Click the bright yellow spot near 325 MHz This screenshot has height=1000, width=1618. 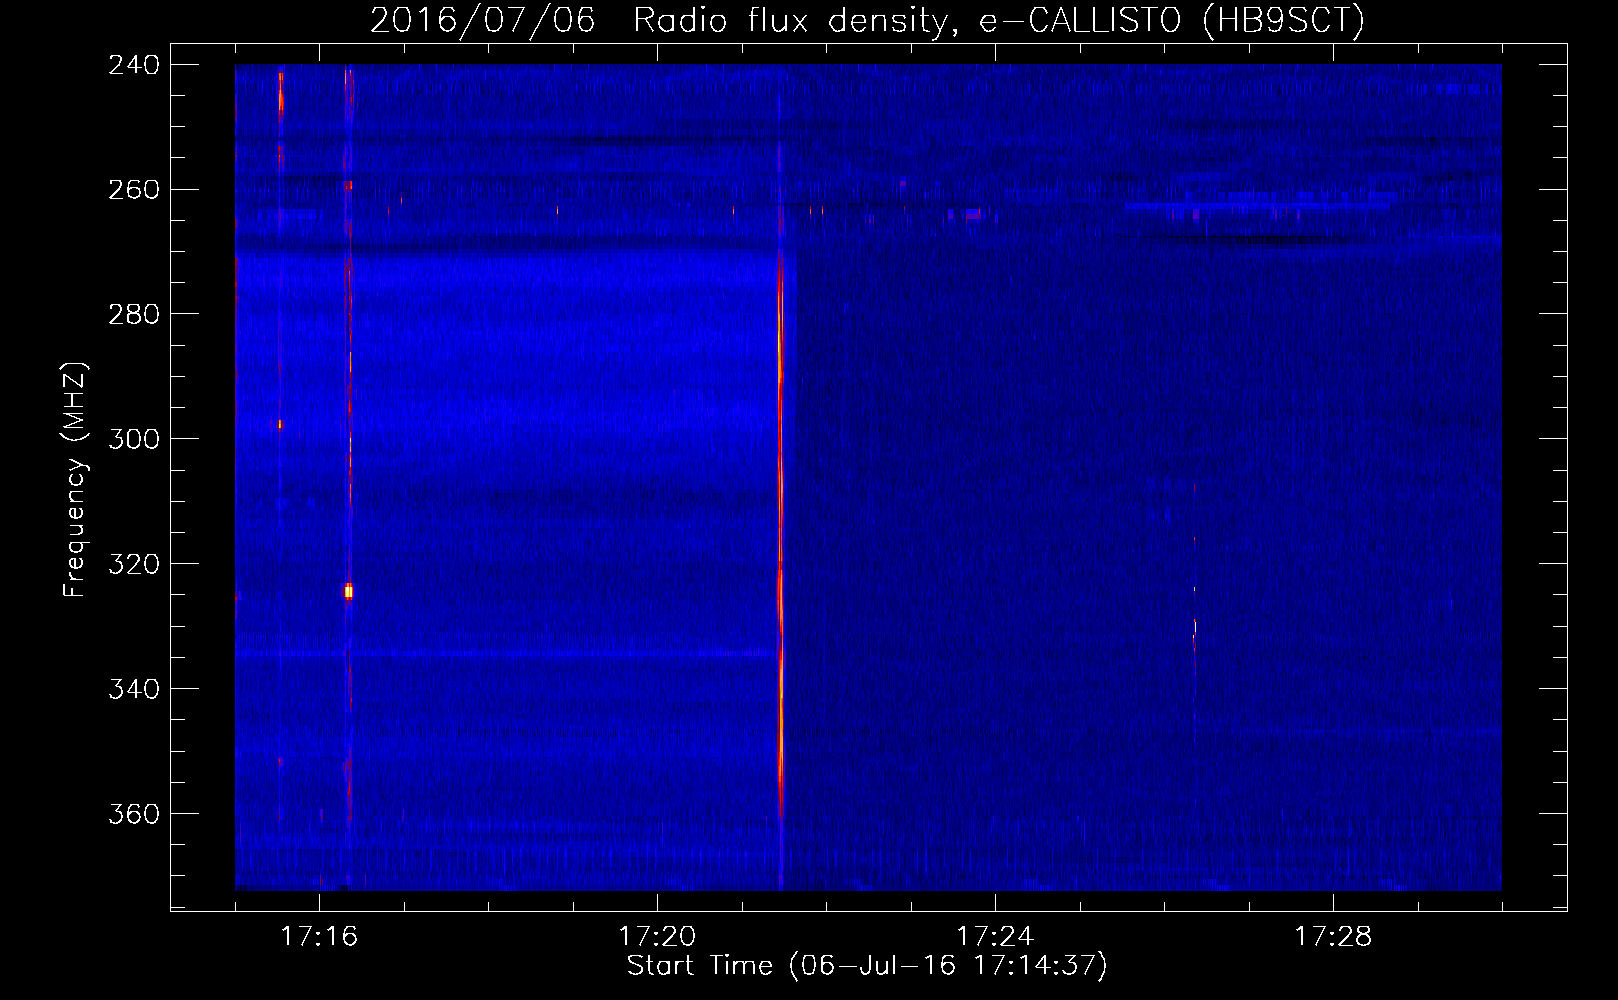pos(349,591)
